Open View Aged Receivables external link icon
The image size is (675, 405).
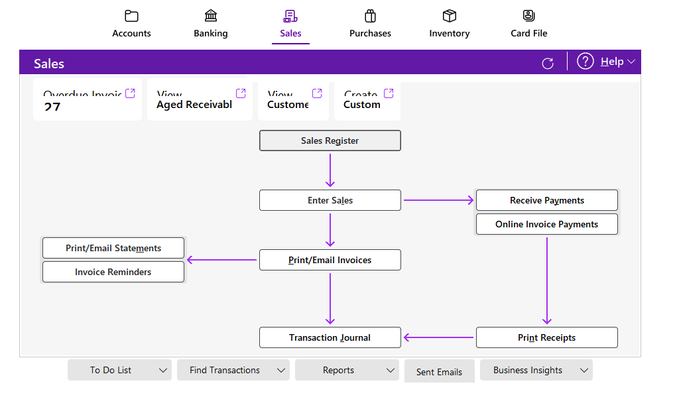tap(238, 94)
